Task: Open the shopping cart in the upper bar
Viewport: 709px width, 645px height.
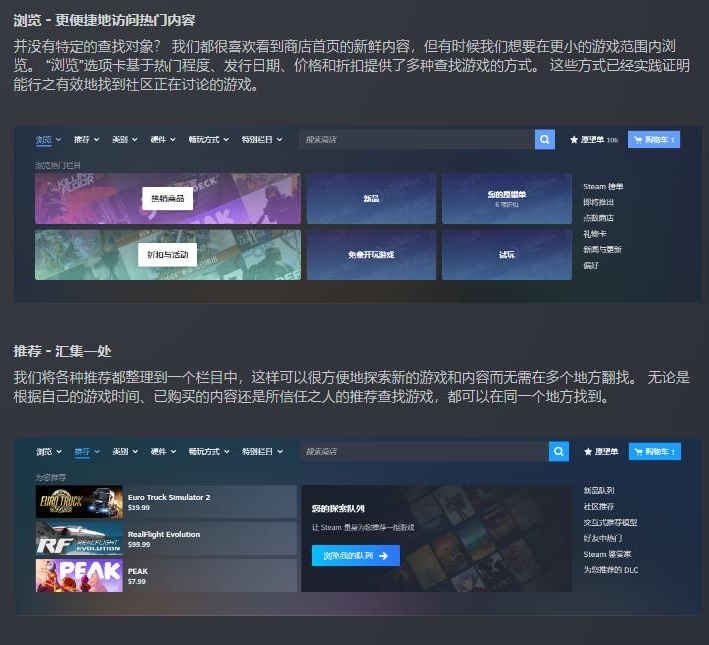Action: pos(653,140)
